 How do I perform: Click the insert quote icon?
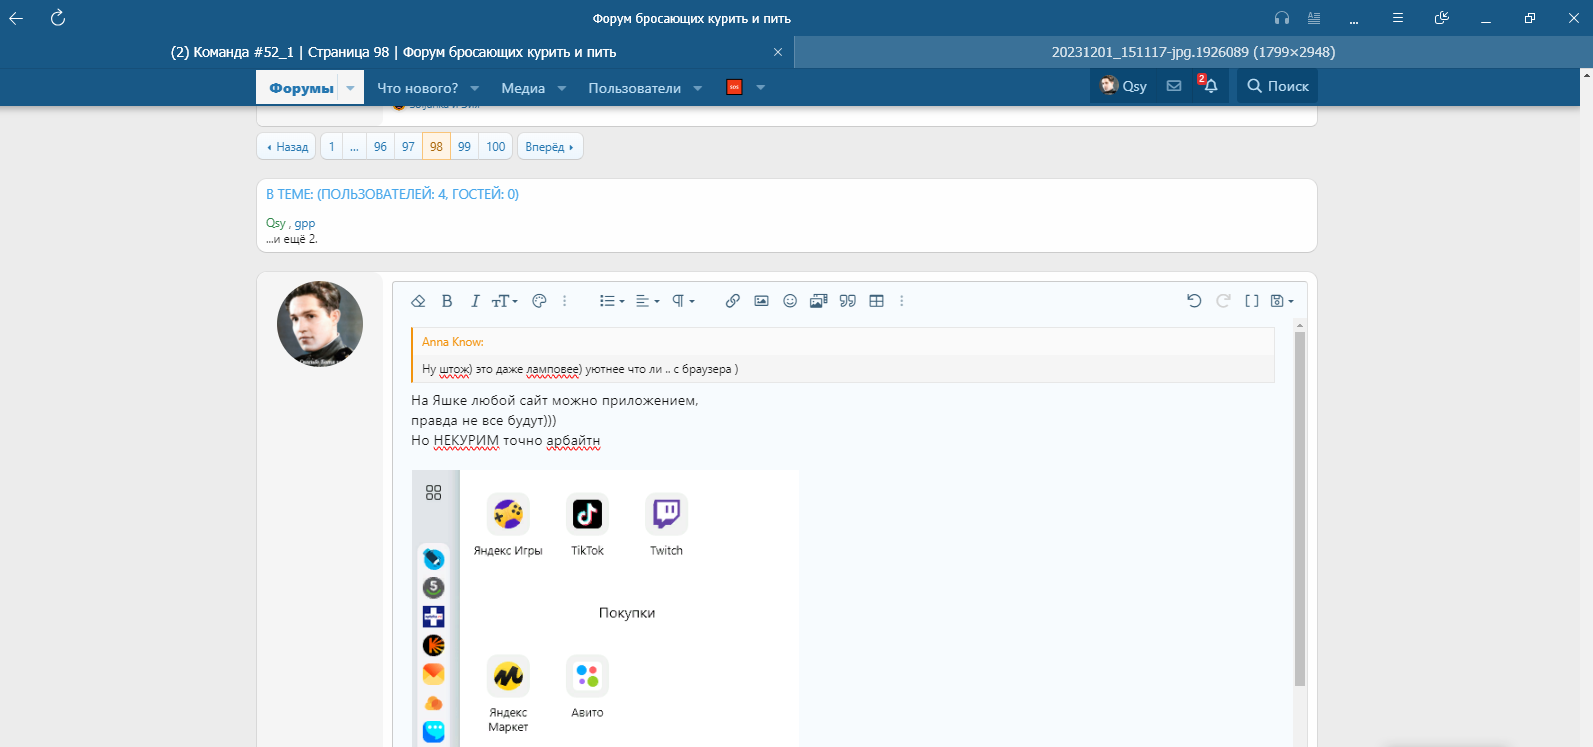(x=847, y=301)
